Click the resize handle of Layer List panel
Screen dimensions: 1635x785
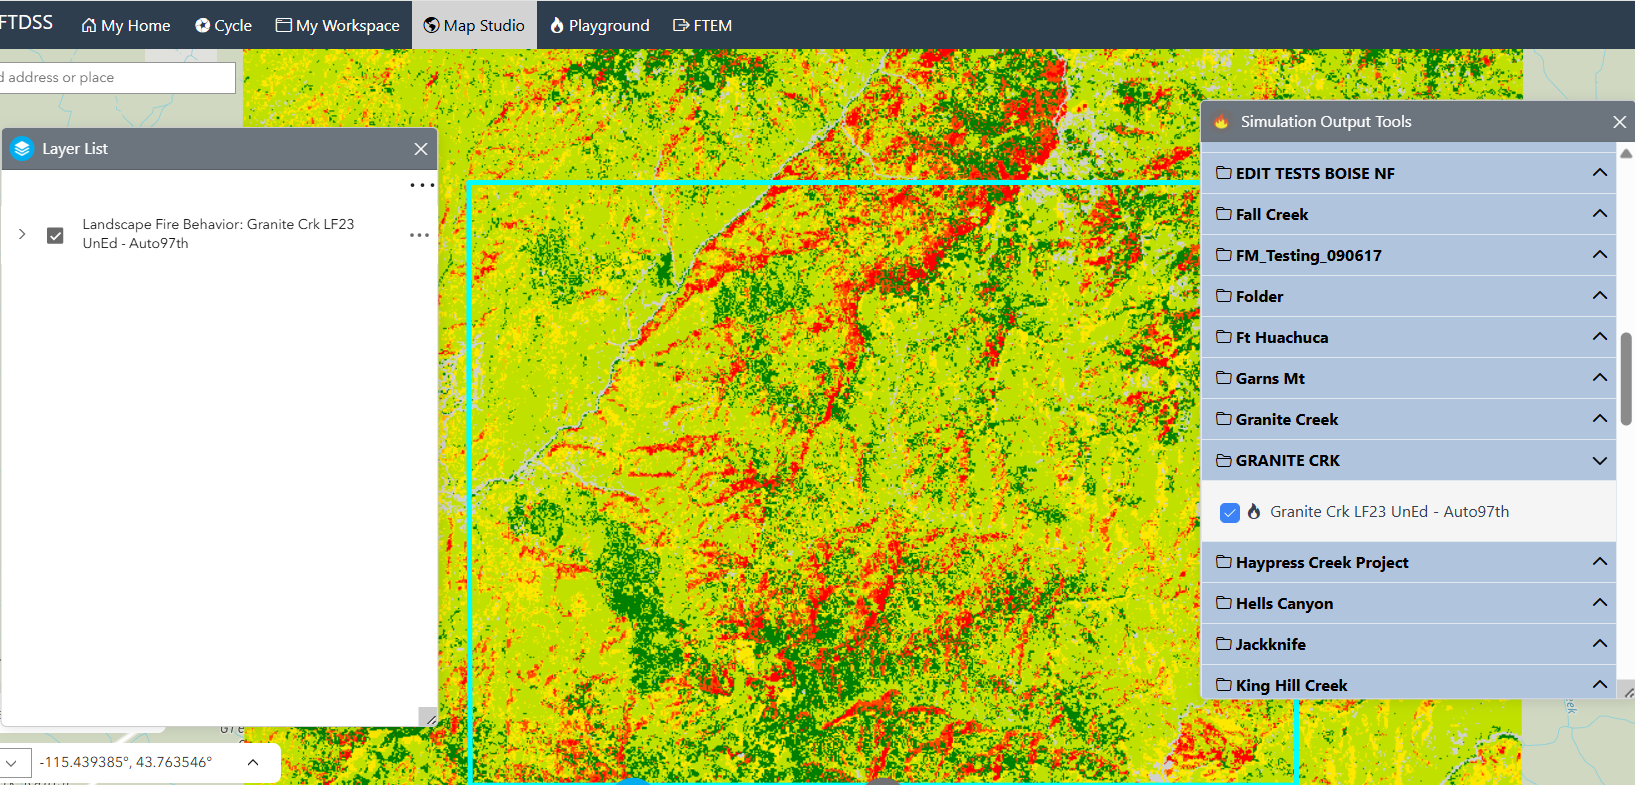tap(430, 718)
